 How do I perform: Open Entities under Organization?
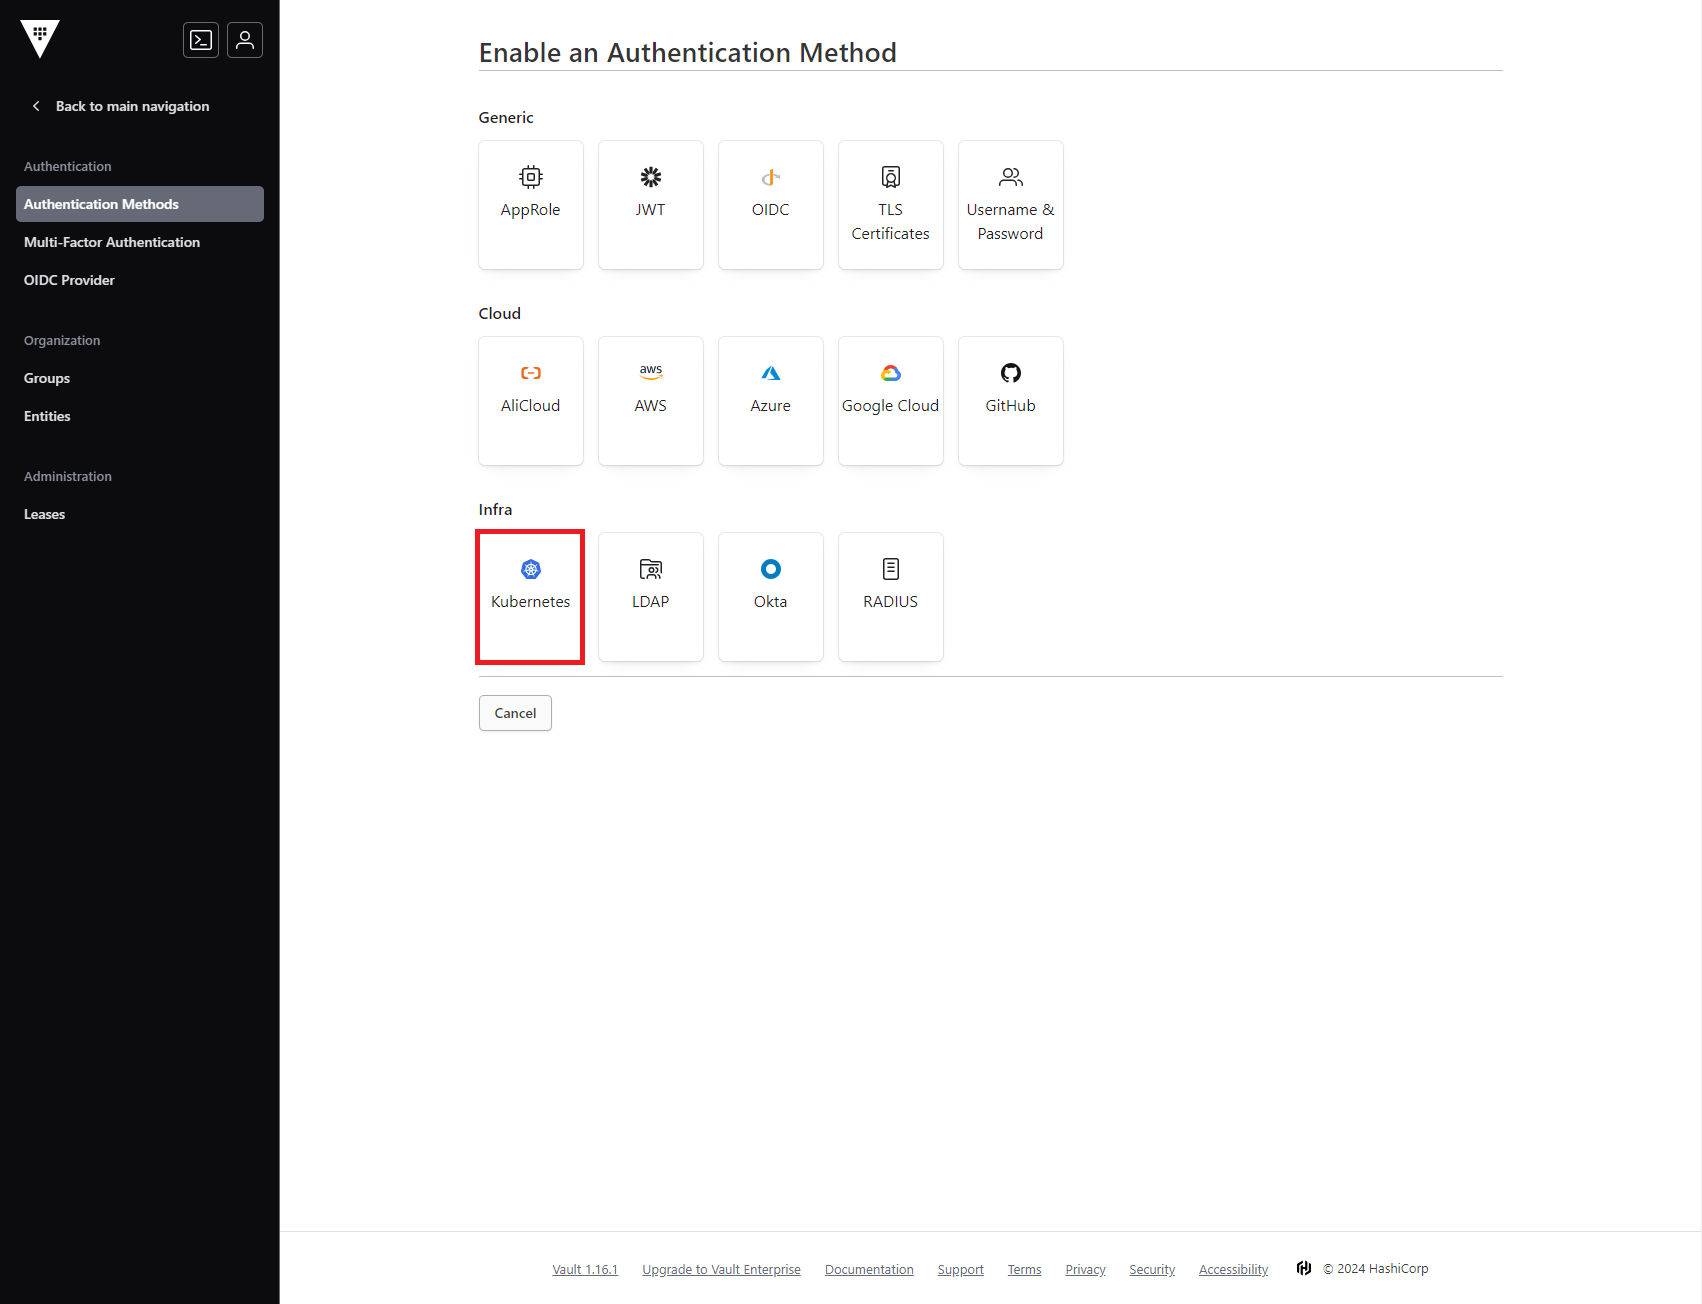coord(140,416)
